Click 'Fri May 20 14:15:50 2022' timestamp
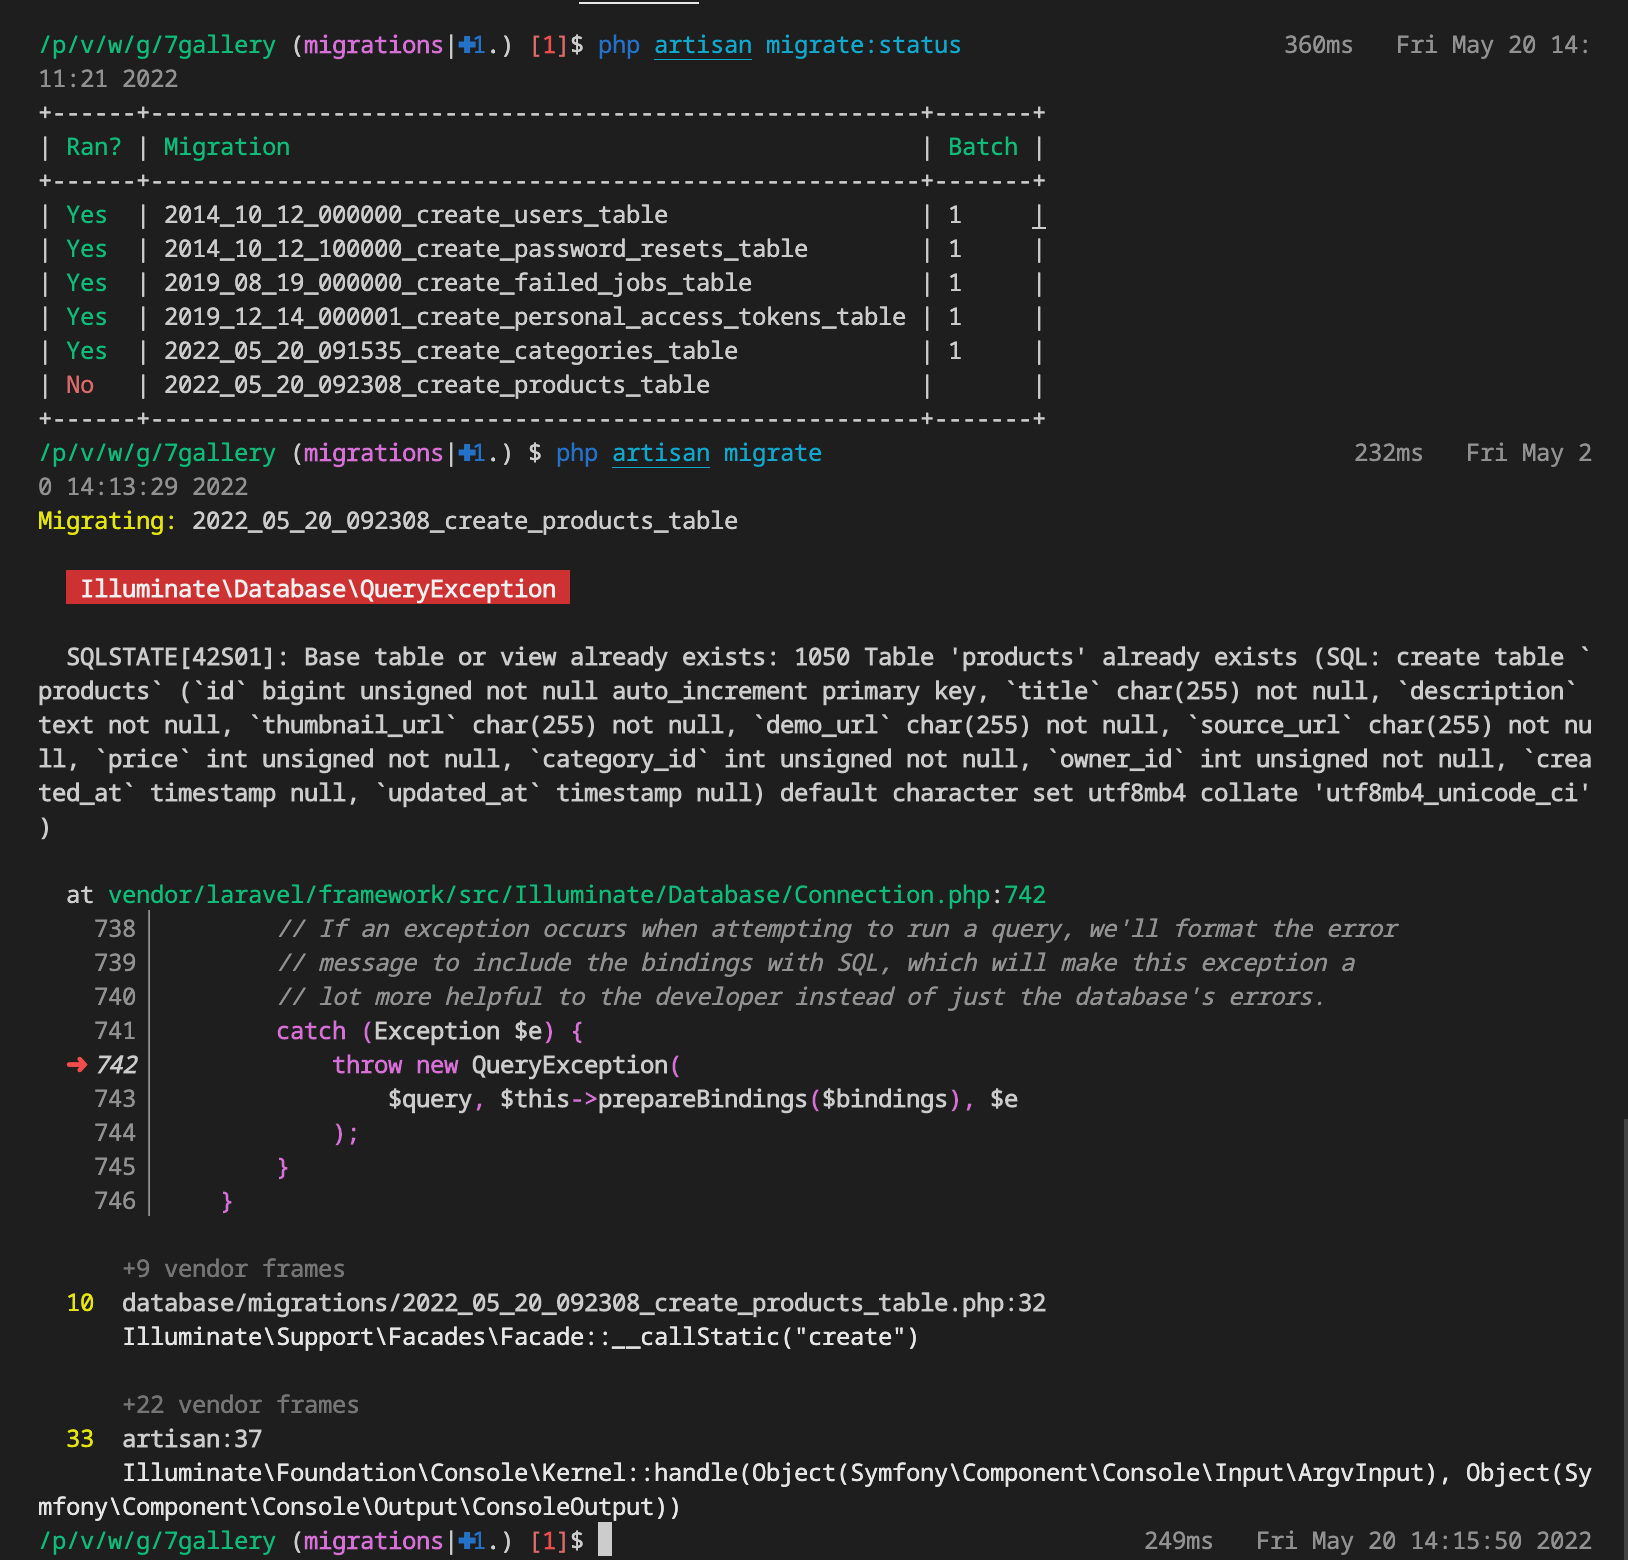 tap(1424, 1541)
